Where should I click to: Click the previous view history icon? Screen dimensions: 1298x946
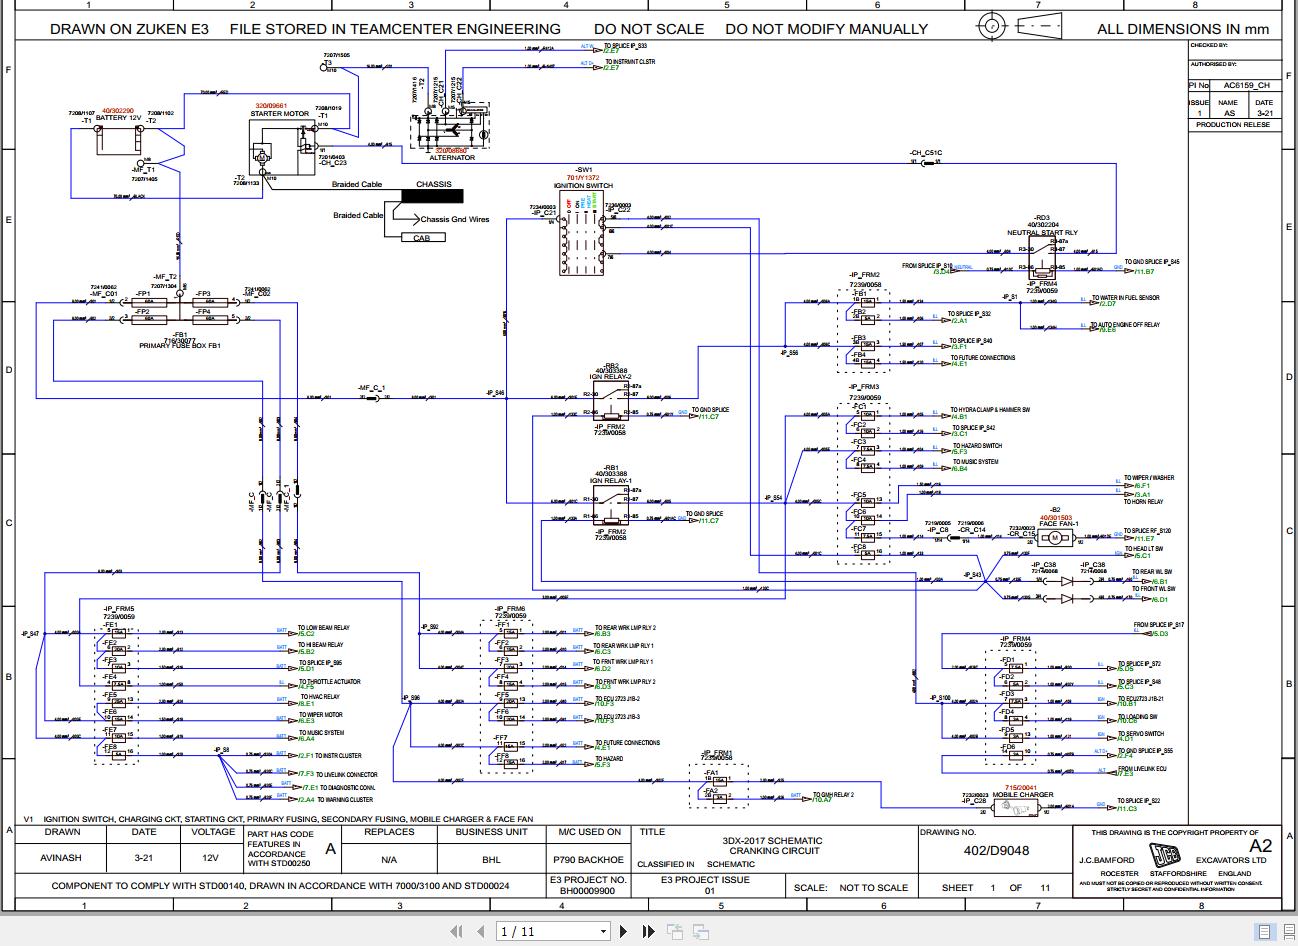tap(675, 931)
